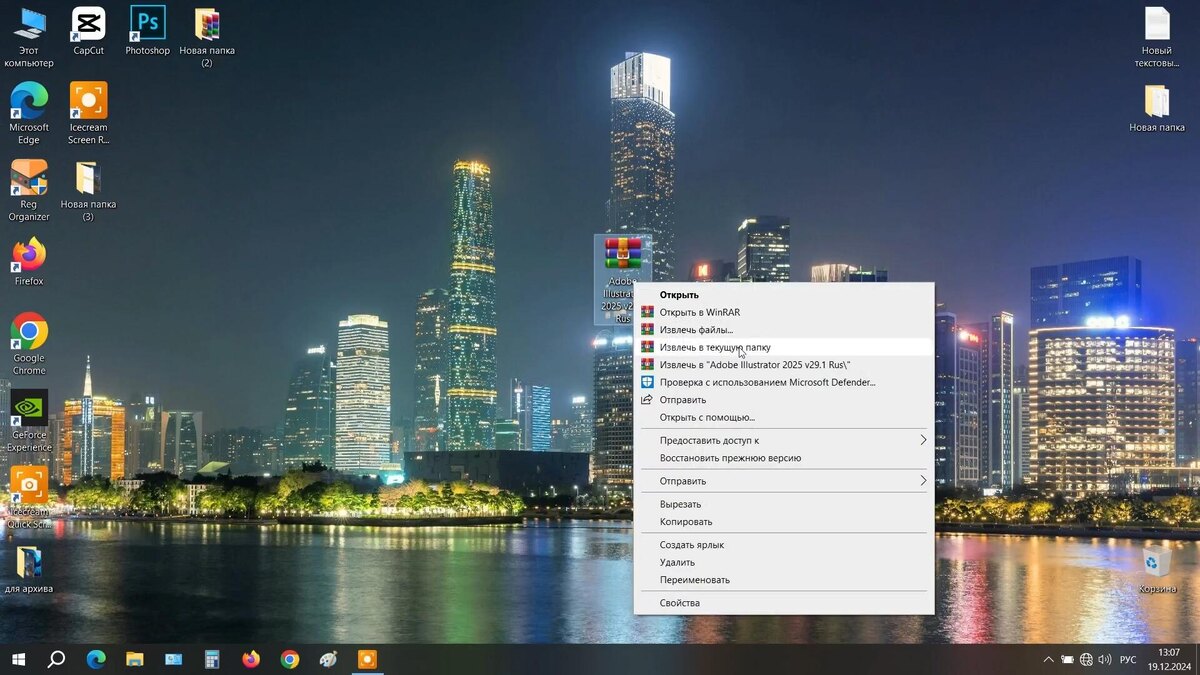Image resolution: width=1200 pixels, height=675 pixels.
Task: Choose 'Извлечь файлы...' menu entry
Action: [x=784, y=330]
